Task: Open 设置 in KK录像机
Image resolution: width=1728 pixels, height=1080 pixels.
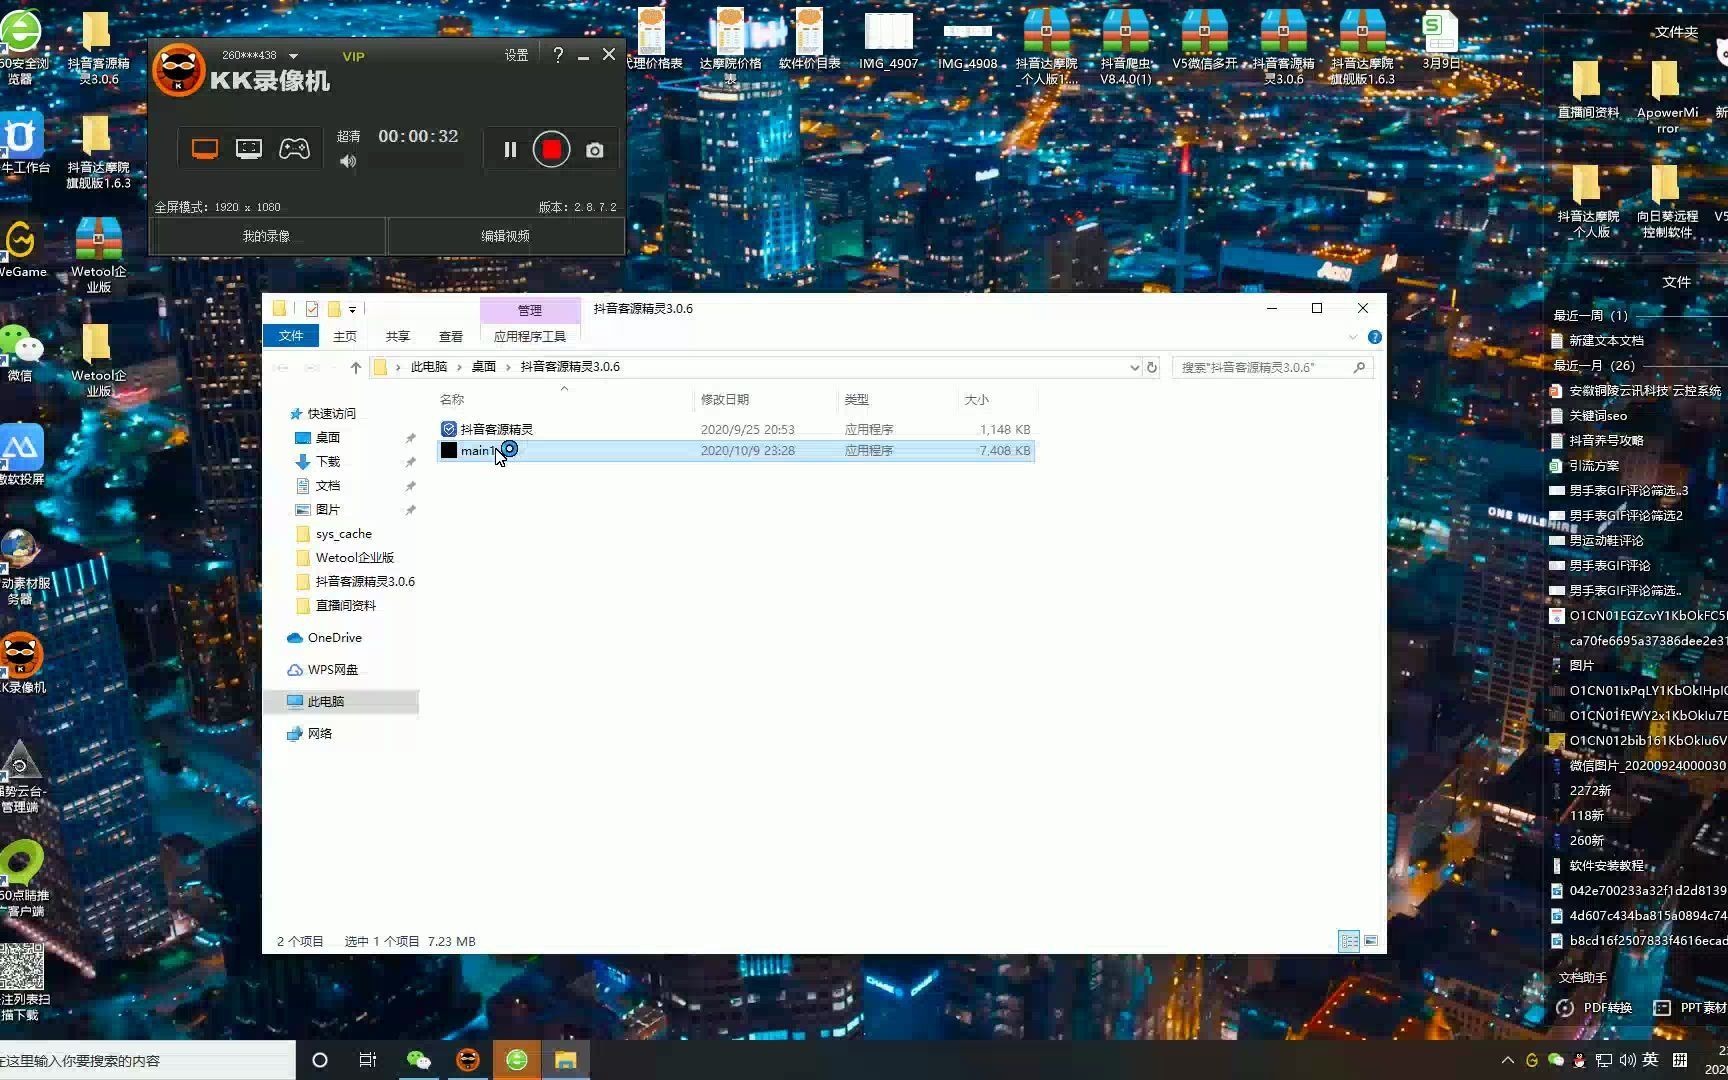Action: click(x=516, y=56)
